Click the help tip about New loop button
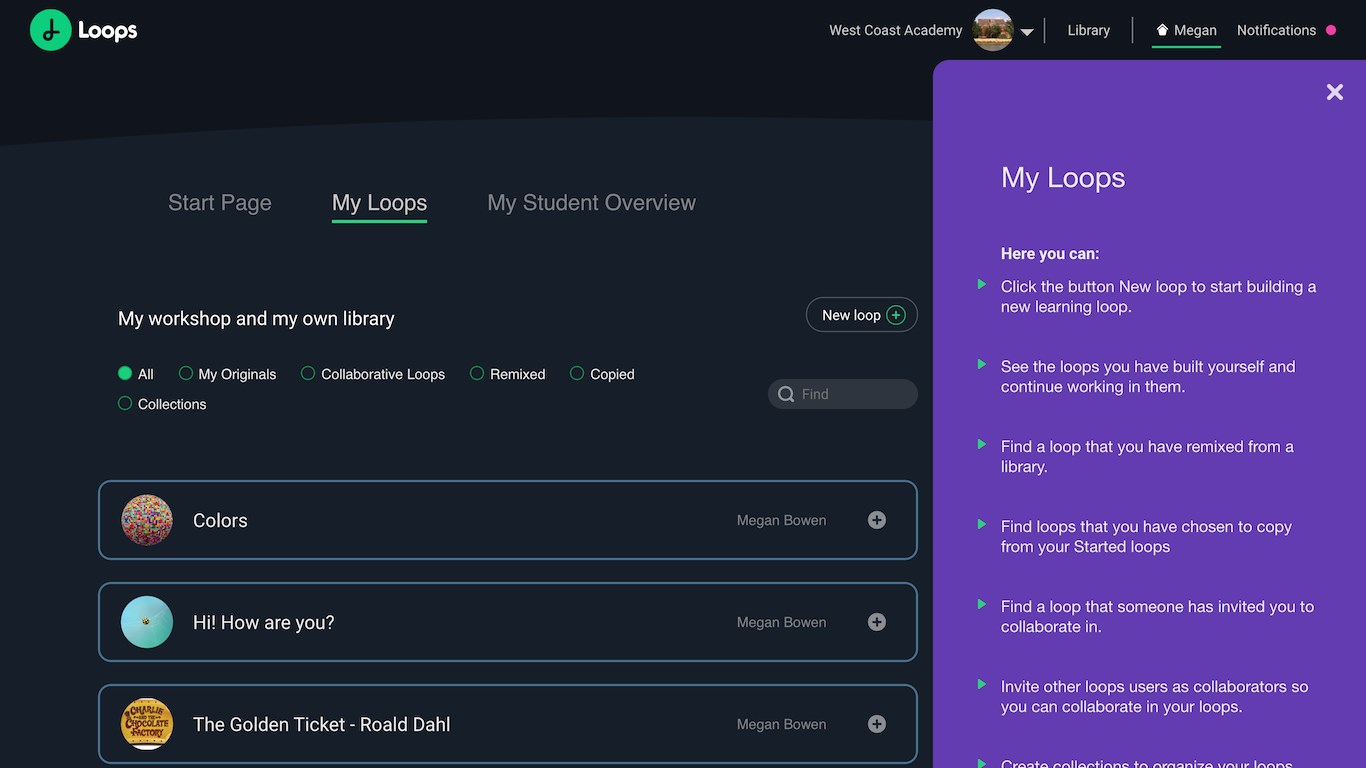This screenshot has width=1366, height=768. (1158, 296)
